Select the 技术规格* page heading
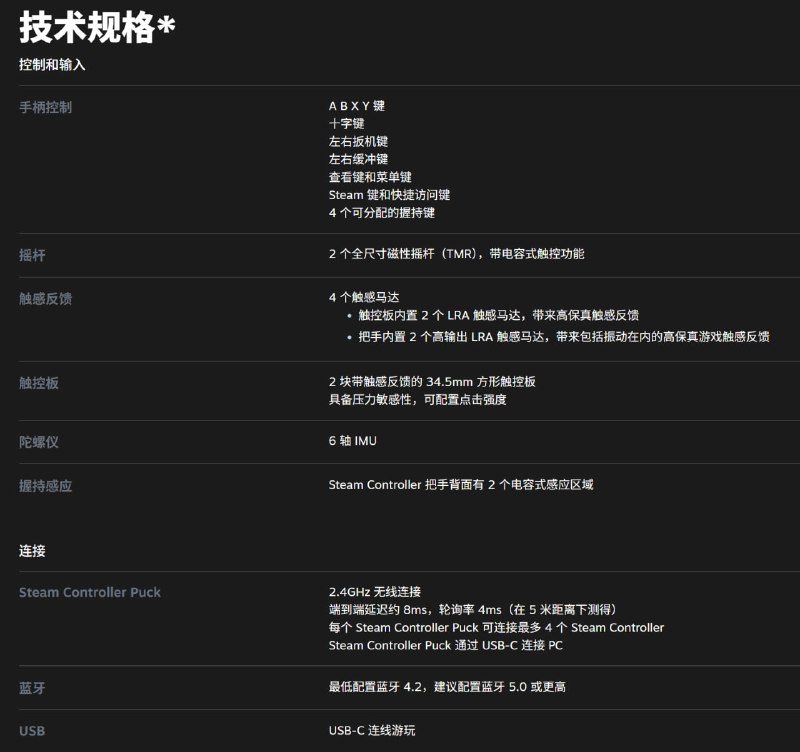This screenshot has height=752, width=800. pos(97,28)
